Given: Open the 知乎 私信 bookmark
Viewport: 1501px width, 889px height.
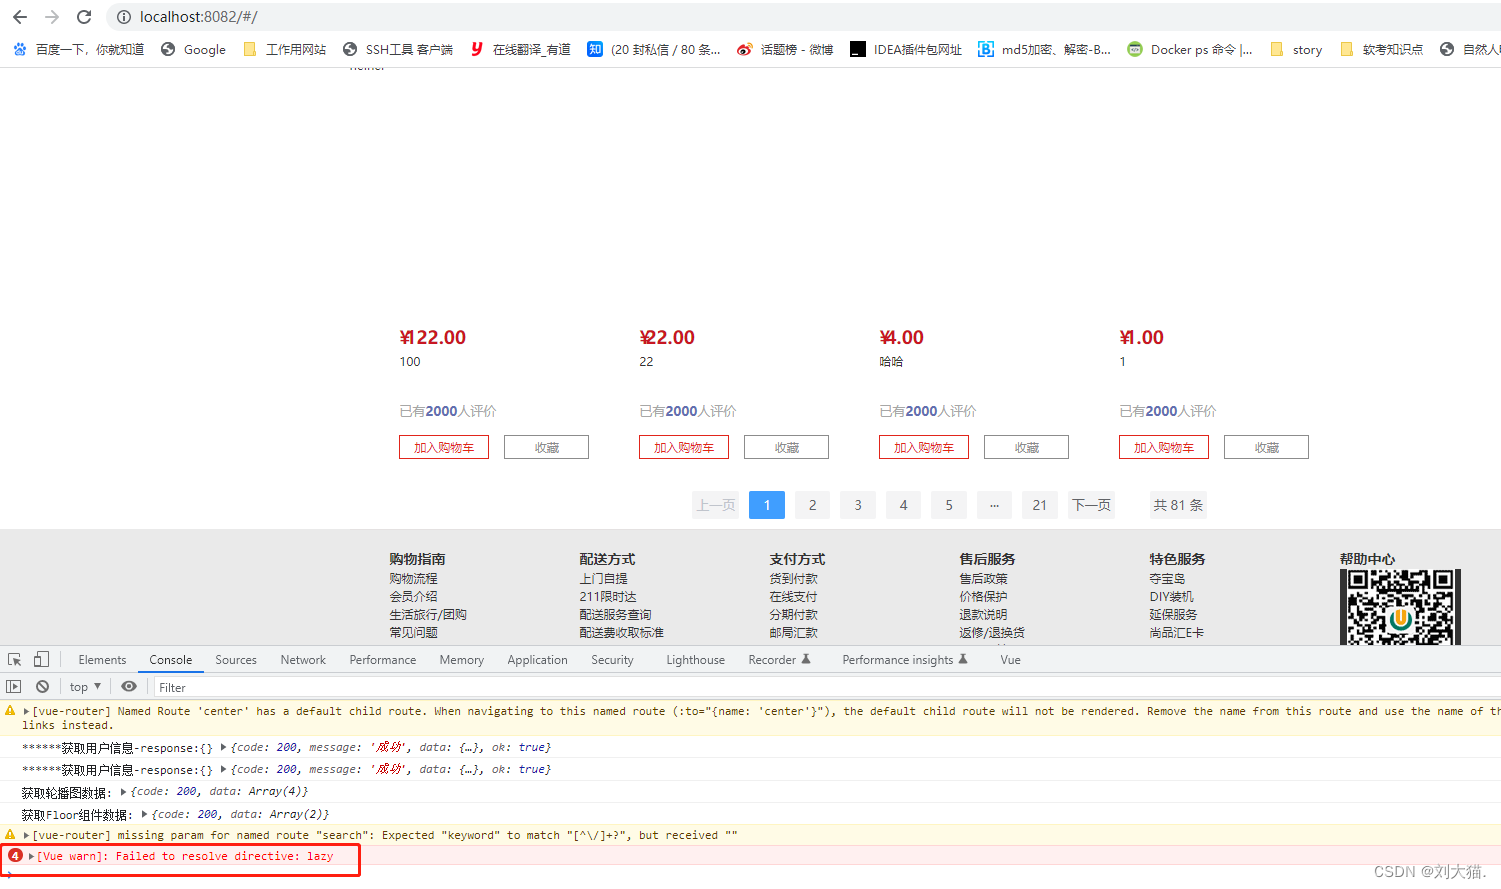Looking at the screenshot, I should tap(654, 49).
